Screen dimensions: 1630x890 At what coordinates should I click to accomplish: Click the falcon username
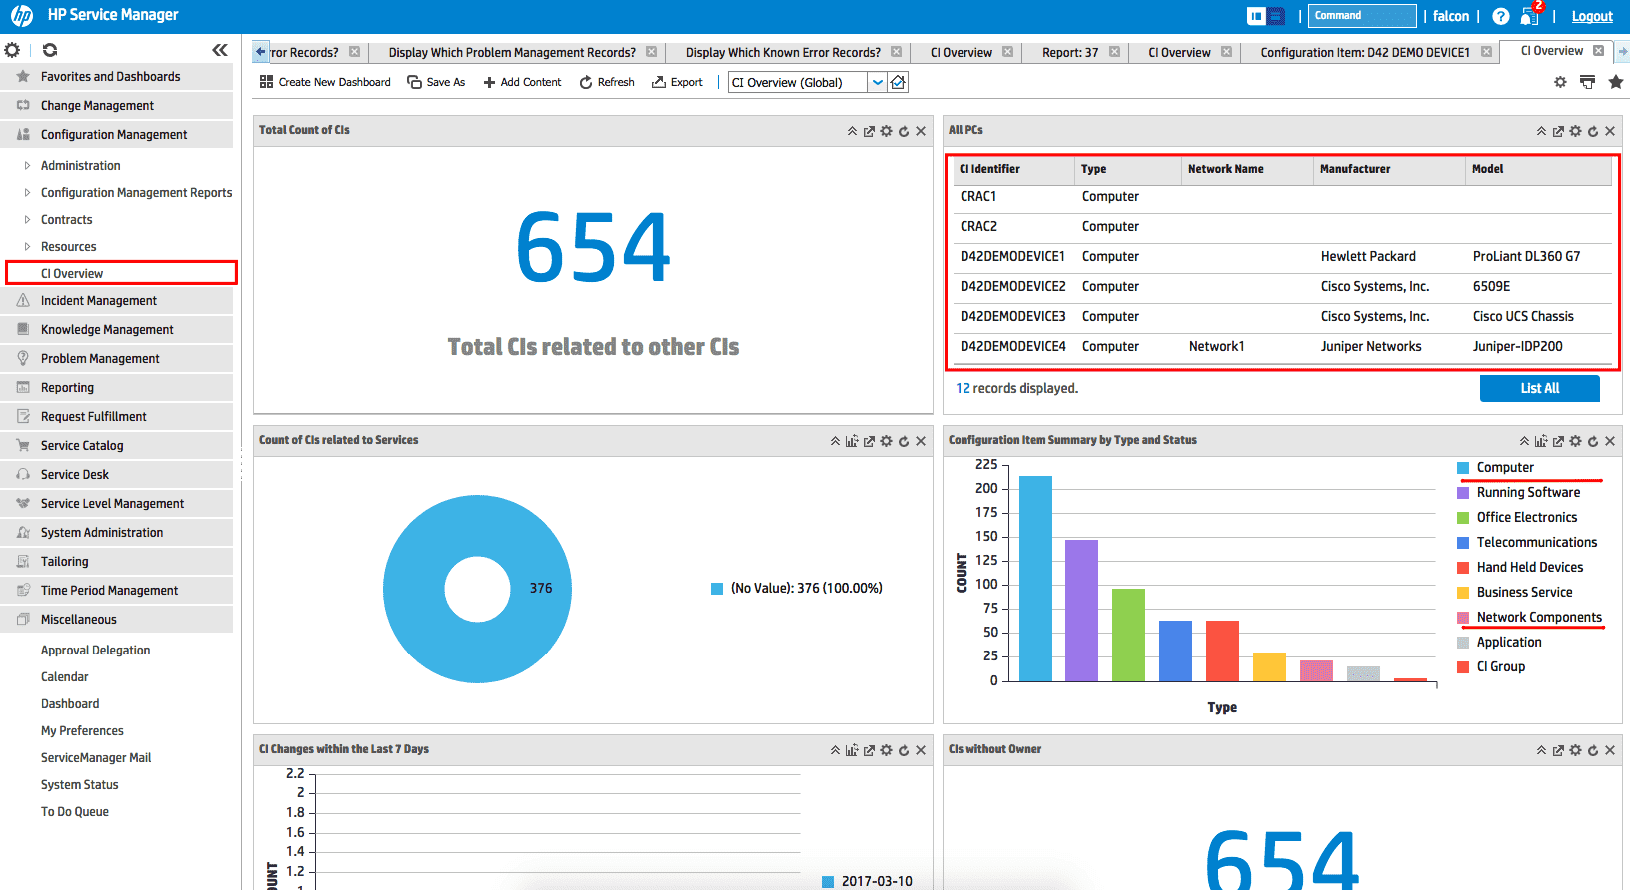(1451, 16)
